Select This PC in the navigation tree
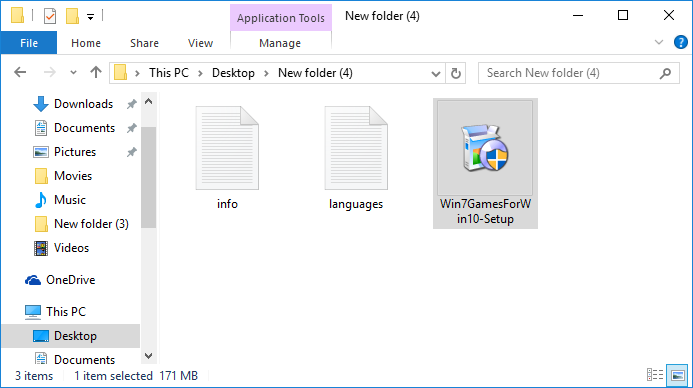The height and width of the screenshot is (388, 693). [x=66, y=312]
